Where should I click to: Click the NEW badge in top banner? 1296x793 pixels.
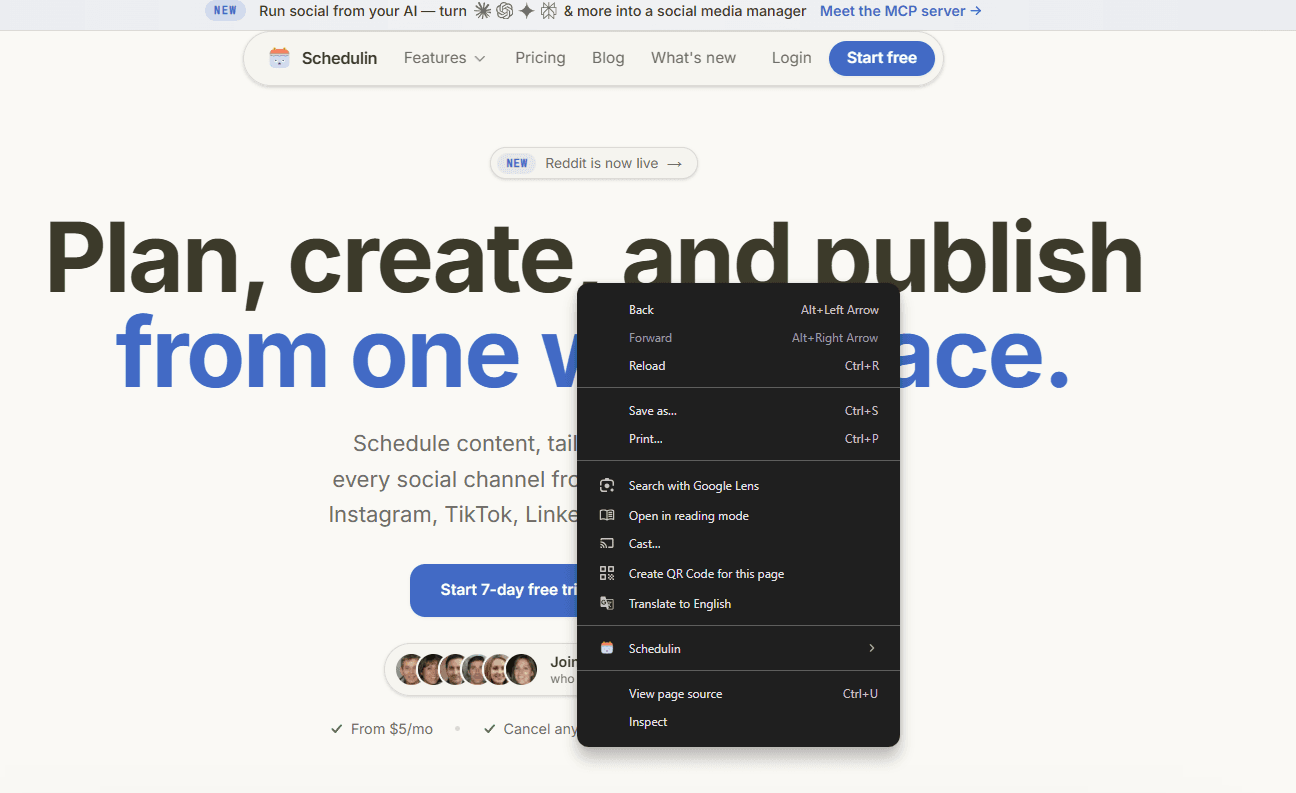click(x=225, y=11)
